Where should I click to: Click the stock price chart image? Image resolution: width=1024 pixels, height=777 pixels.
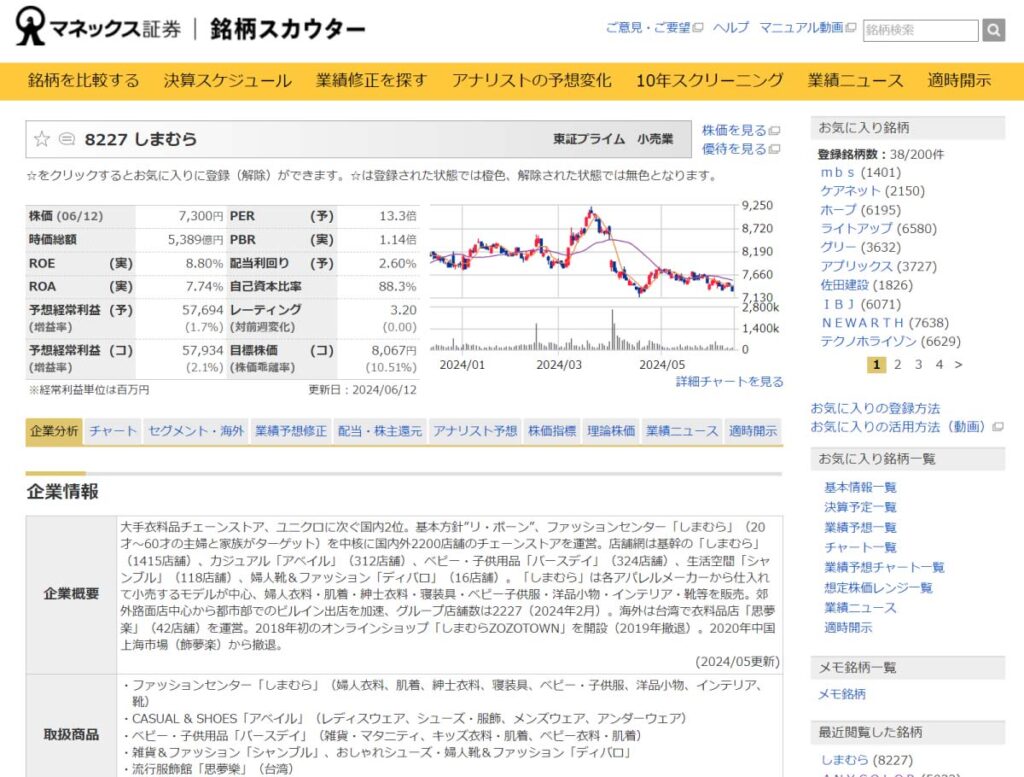(x=604, y=285)
